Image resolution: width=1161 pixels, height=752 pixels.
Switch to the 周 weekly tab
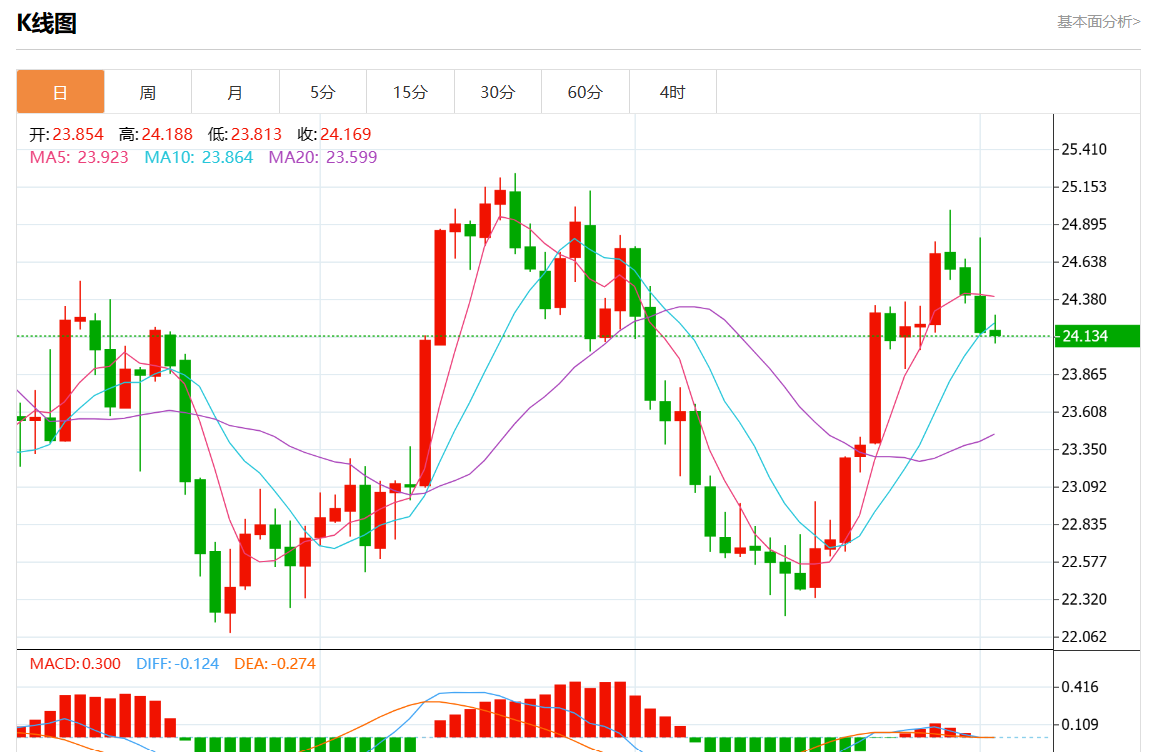pyautogui.click(x=148, y=92)
